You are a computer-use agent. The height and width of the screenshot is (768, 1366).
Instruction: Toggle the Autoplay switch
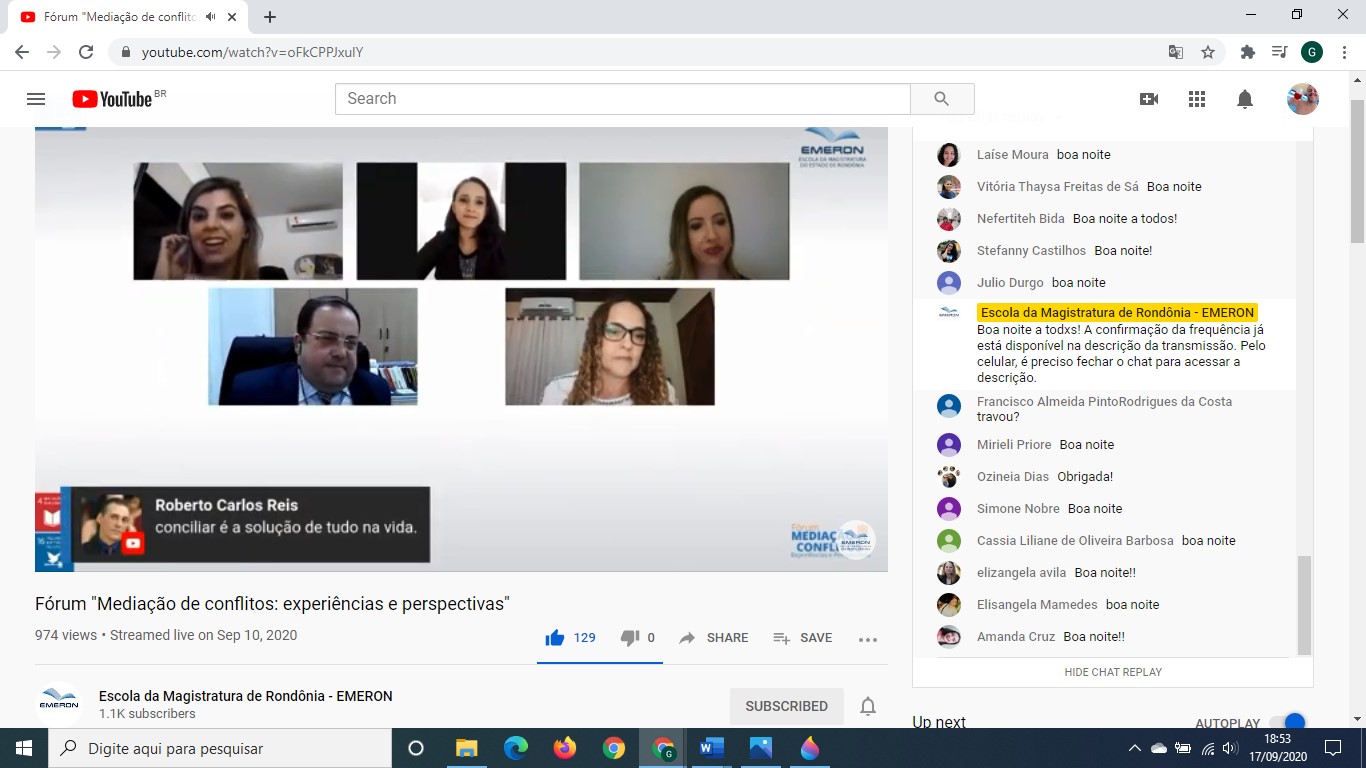tap(1289, 723)
